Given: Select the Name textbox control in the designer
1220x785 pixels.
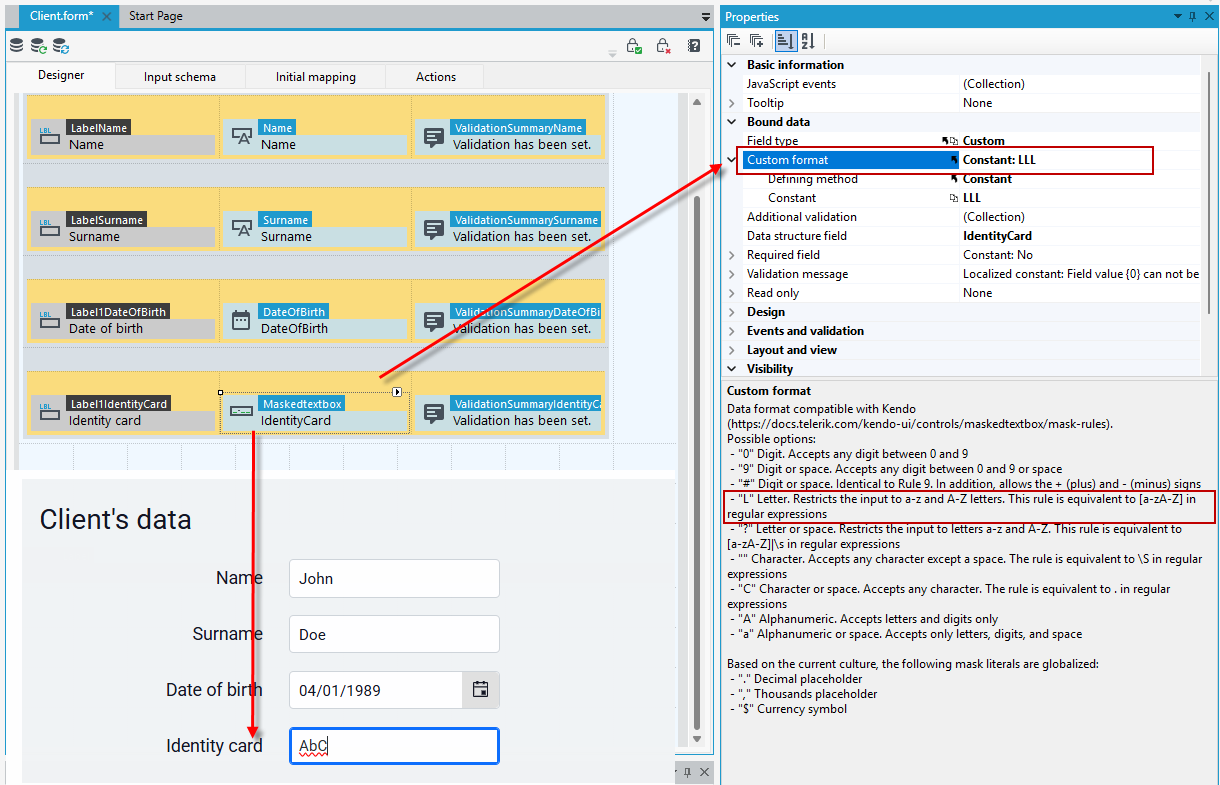Looking at the screenshot, I should click(315, 137).
